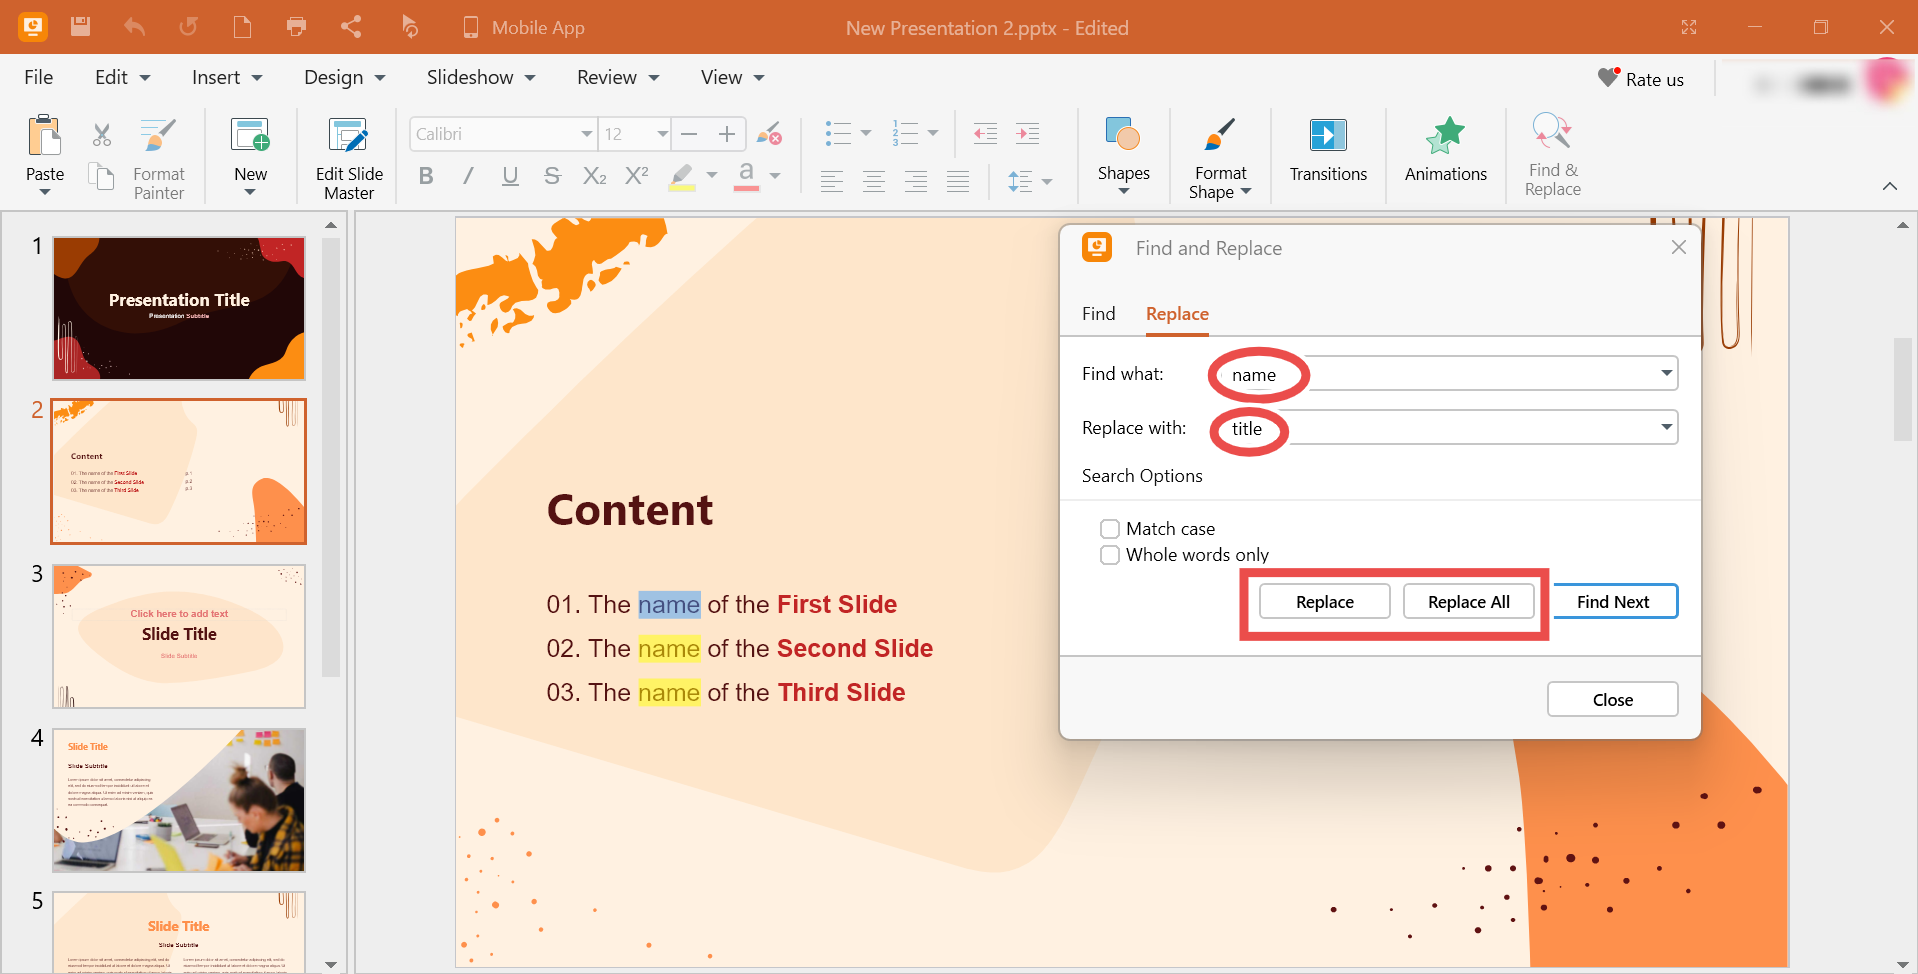Toggle Underline formatting

(510, 176)
